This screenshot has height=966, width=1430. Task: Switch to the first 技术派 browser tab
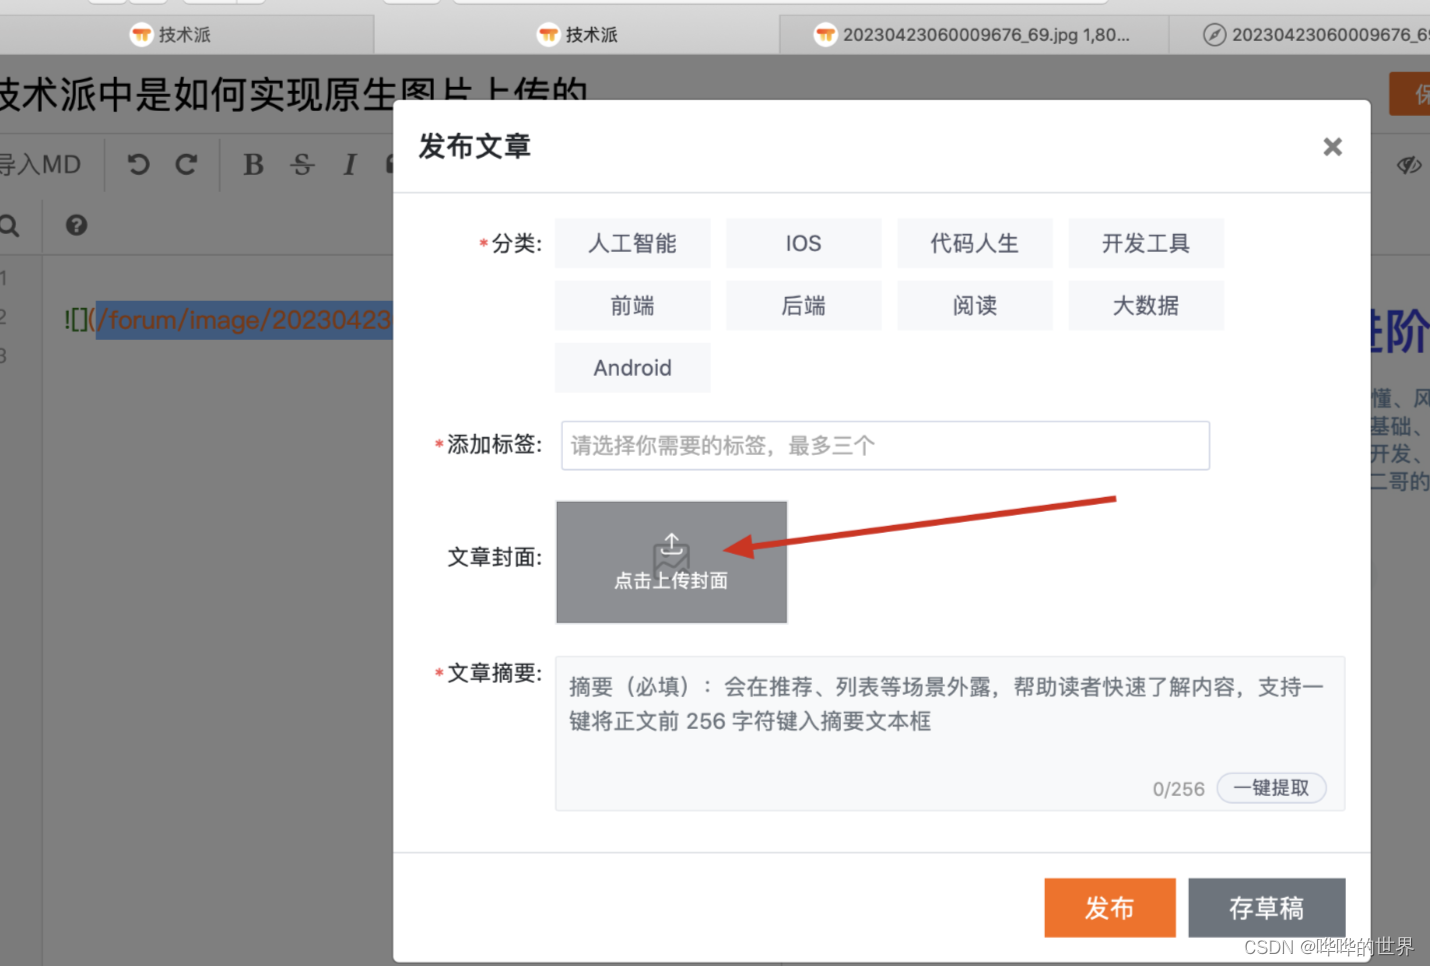(x=185, y=35)
